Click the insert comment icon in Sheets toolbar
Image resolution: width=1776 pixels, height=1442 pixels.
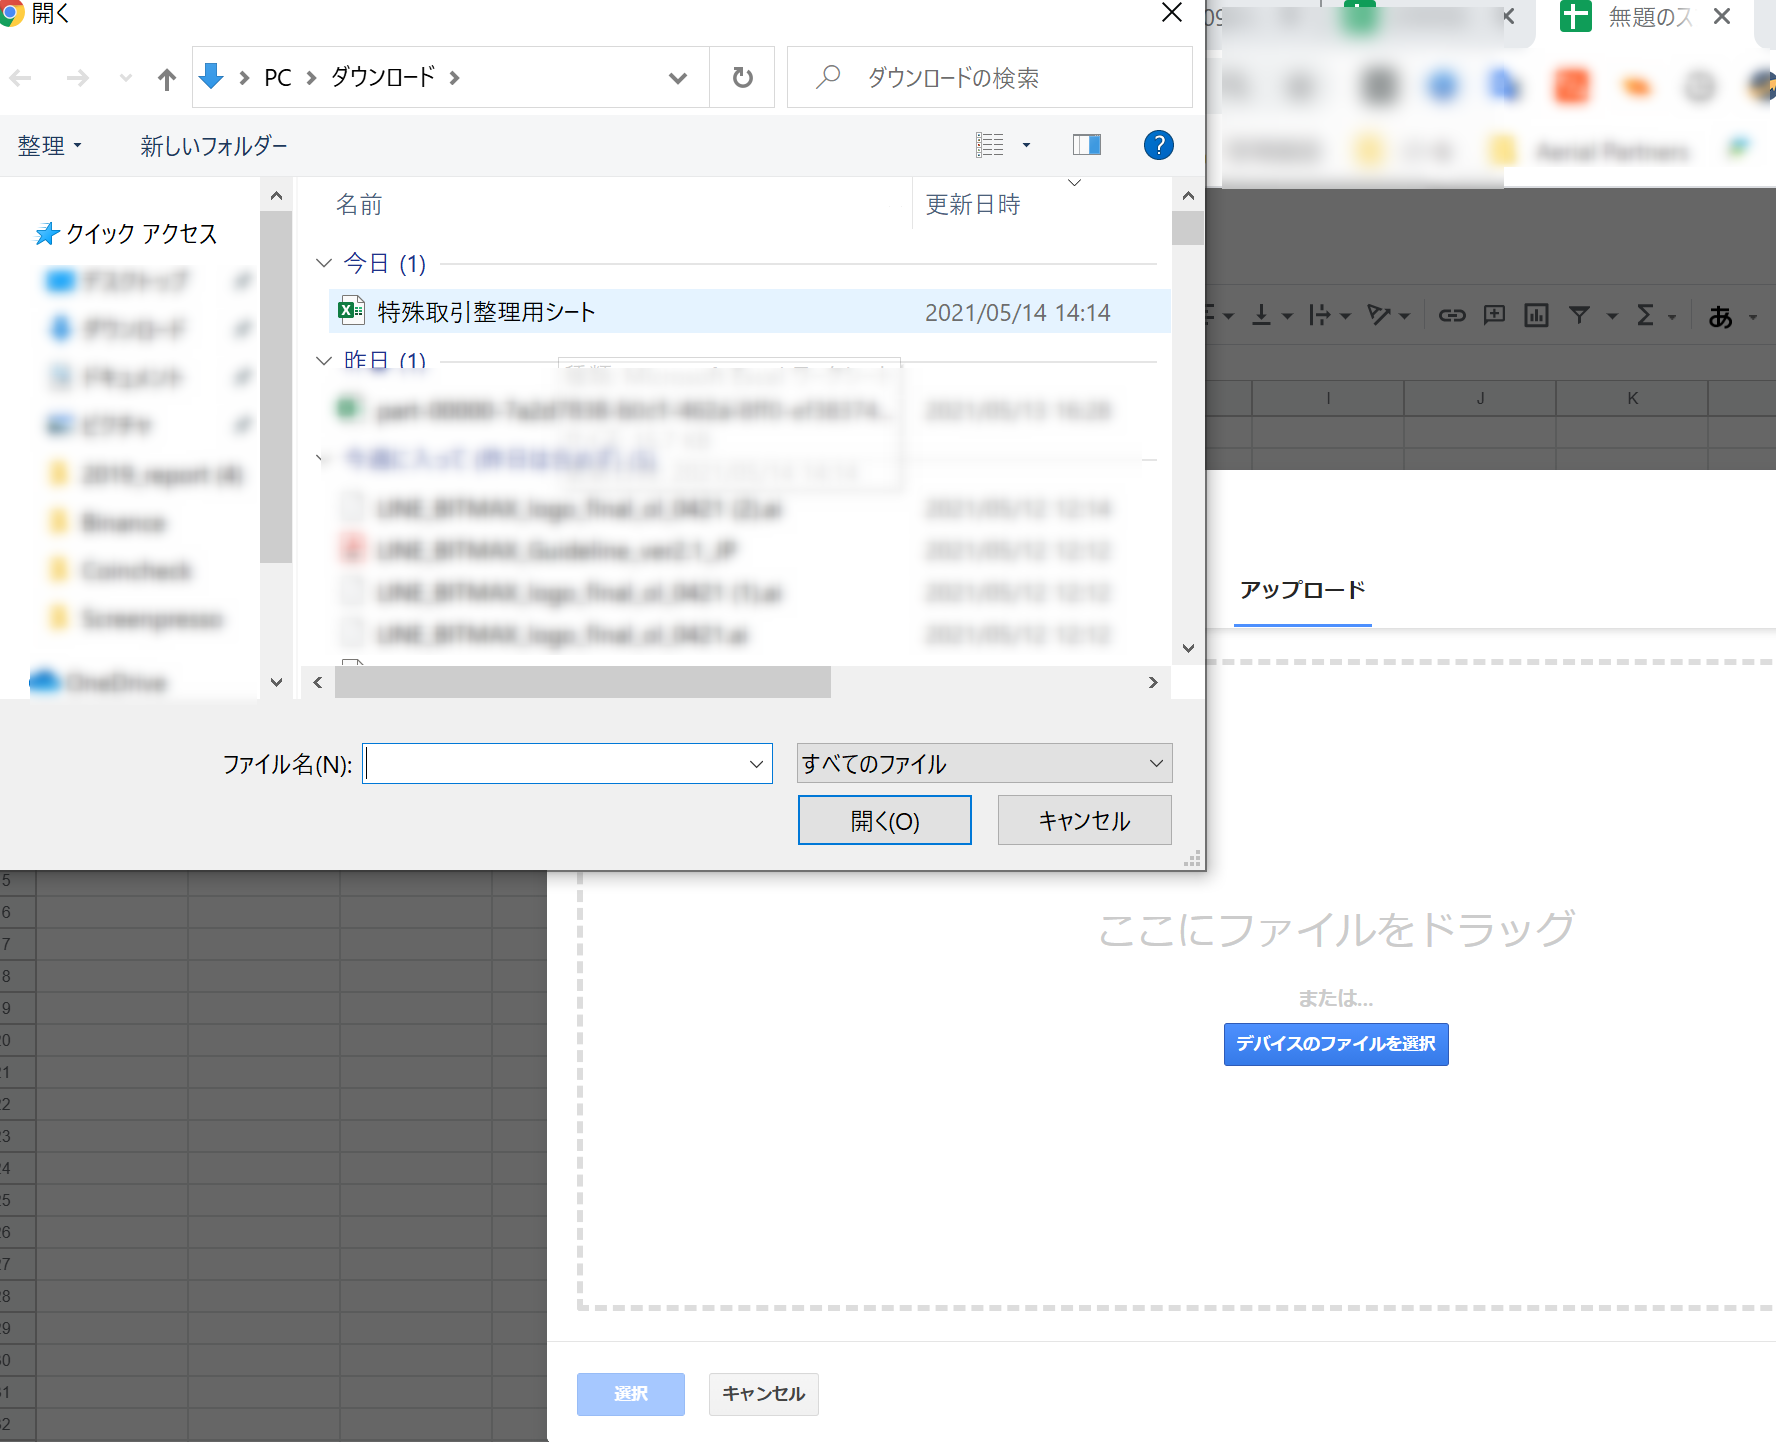click(1494, 316)
